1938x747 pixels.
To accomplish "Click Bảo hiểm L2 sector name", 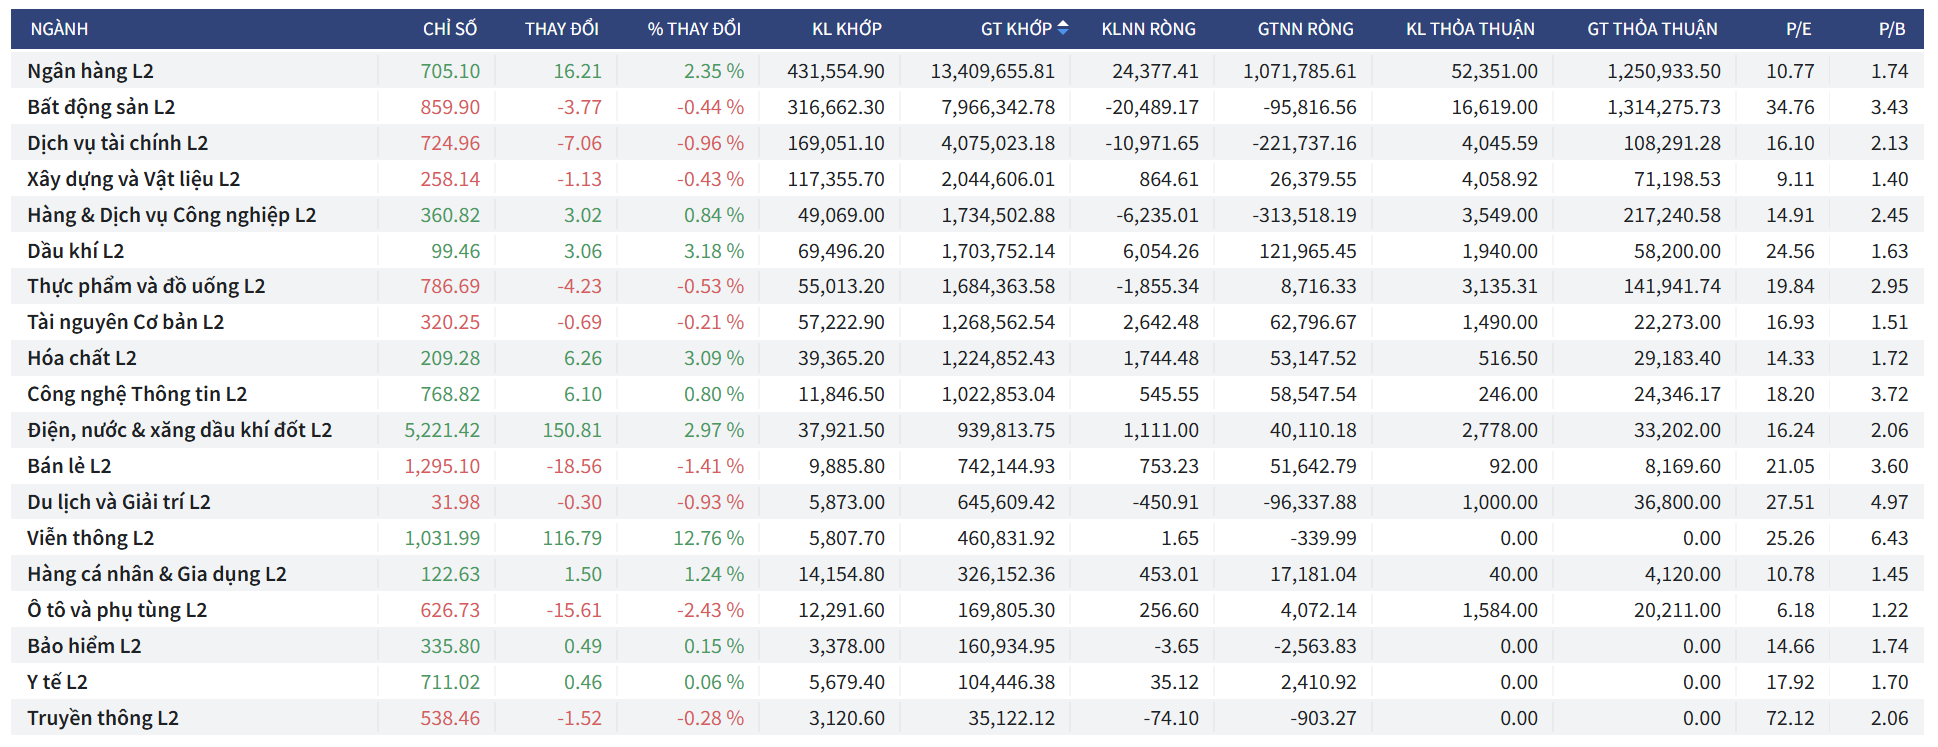I will click(x=84, y=646).
